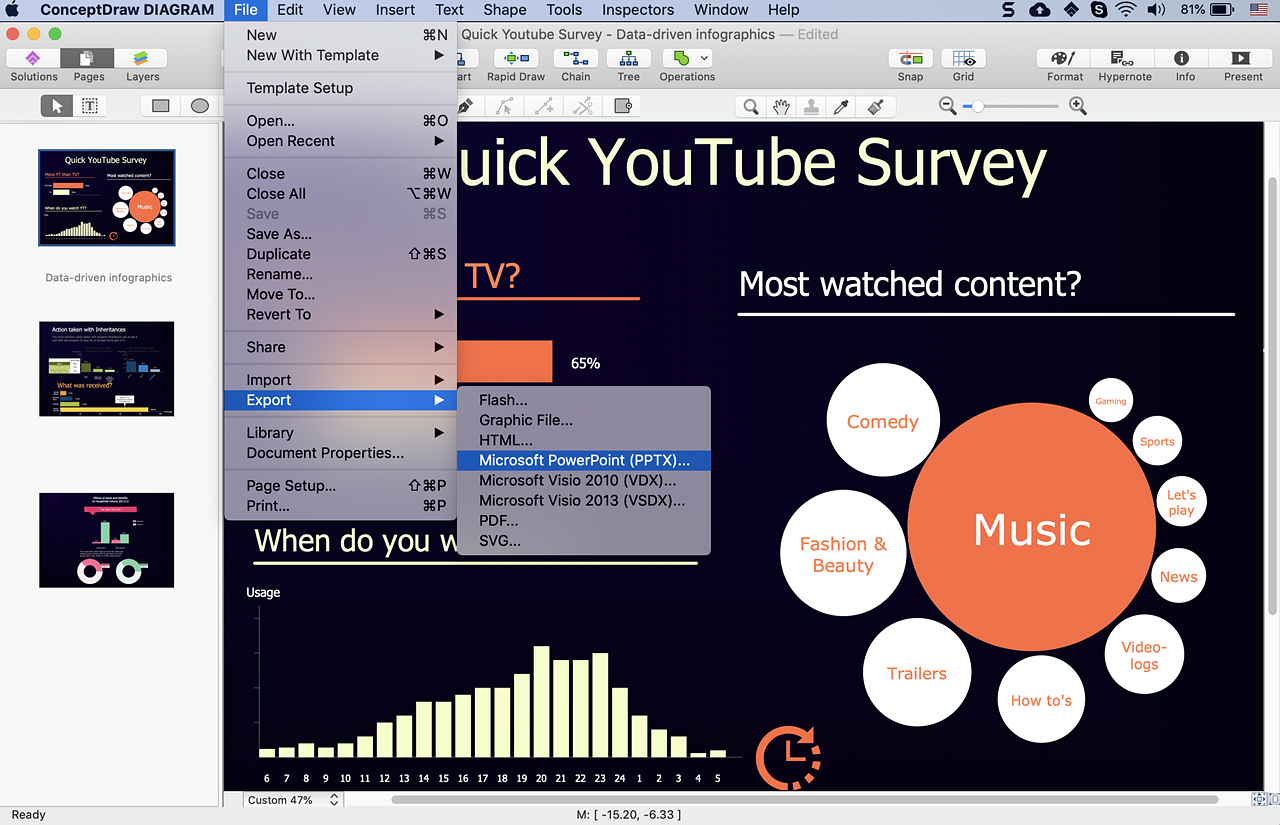
Task: Open the Format inspector
Action: point(1065,66)
